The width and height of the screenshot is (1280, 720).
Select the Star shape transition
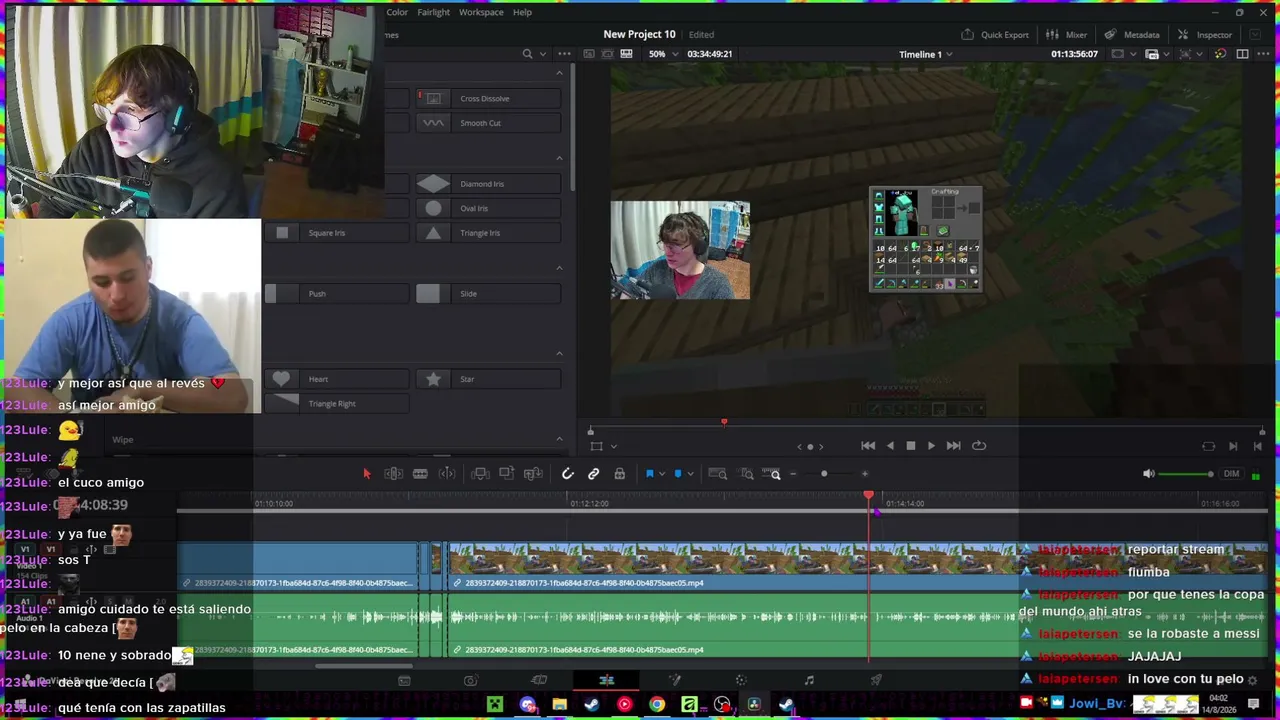488,379
